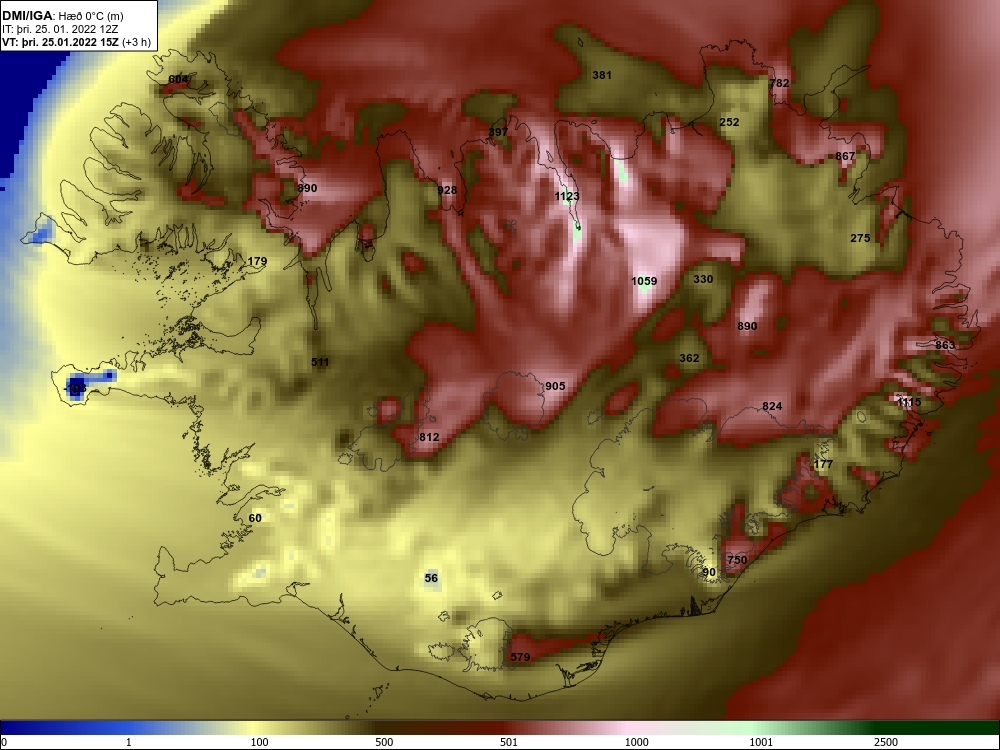The image size is (1000, 750).
Task: Select the map value 867
Action: tap(845, 156)
